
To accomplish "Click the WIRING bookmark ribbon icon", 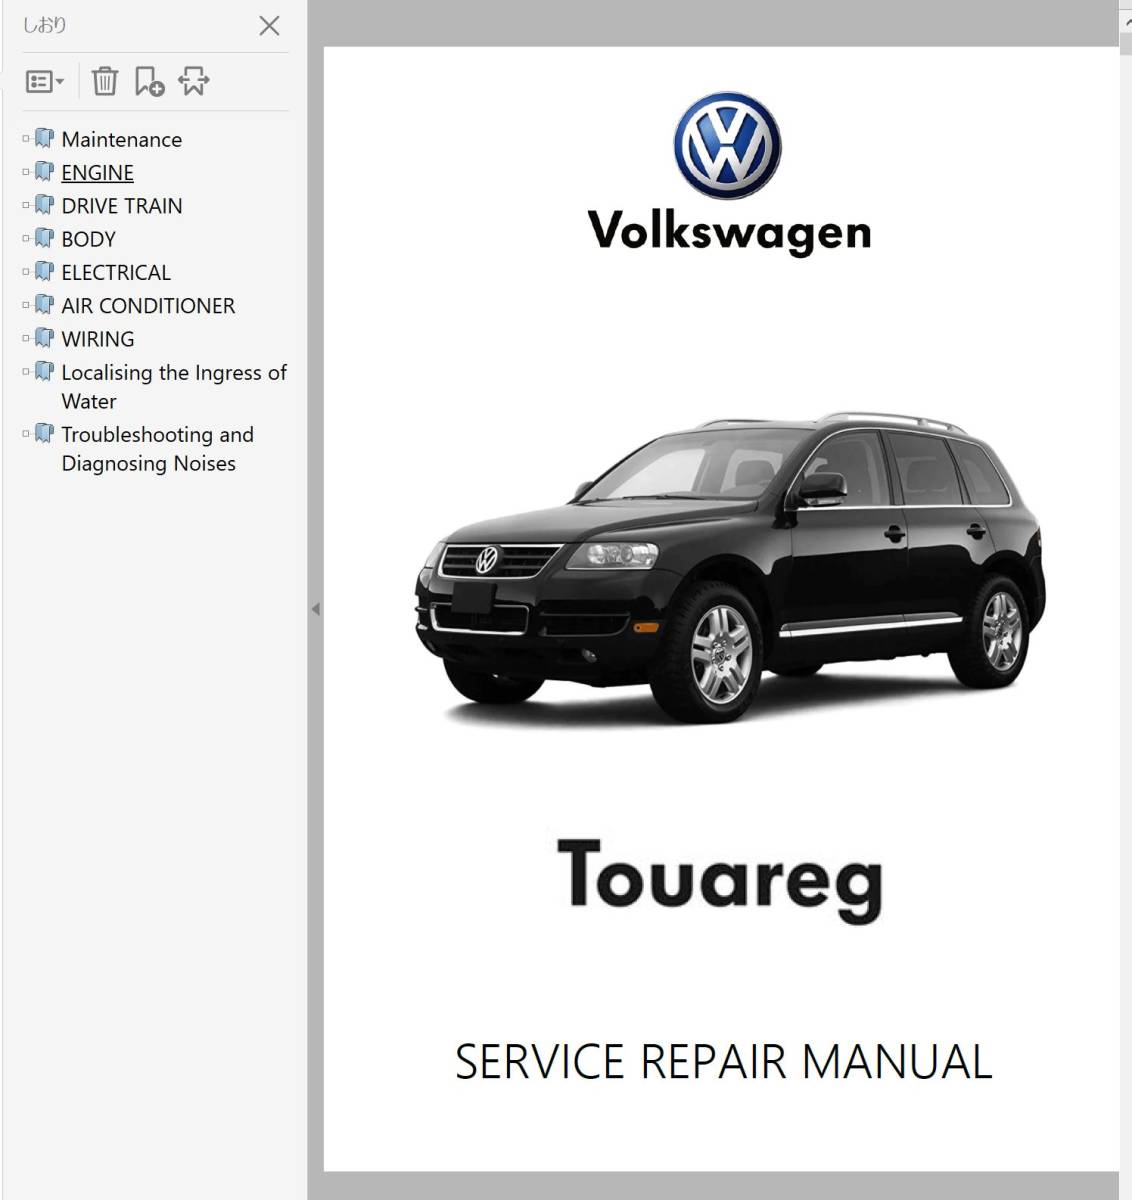I will (44, 338).
